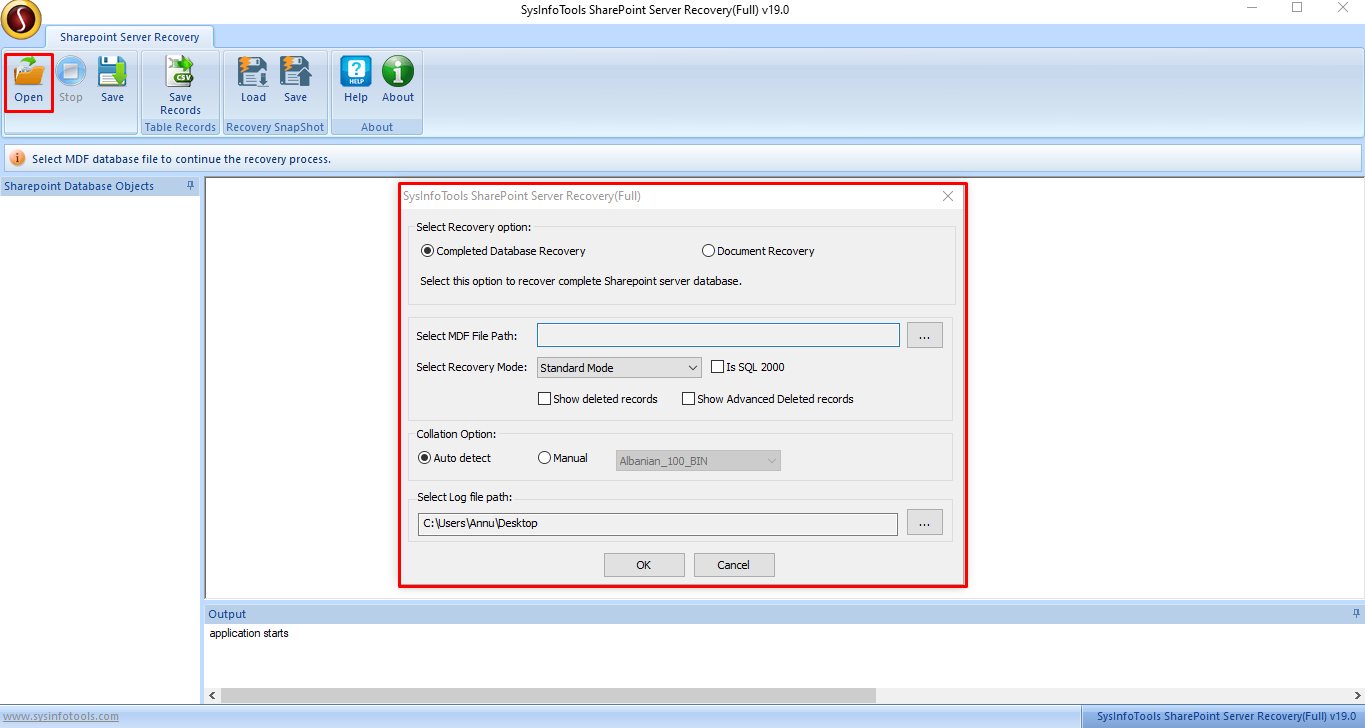Open the Albanian_100_BIN collation dropdown
Viewport: 1365px width, 728px height.
tap(698, 461)
